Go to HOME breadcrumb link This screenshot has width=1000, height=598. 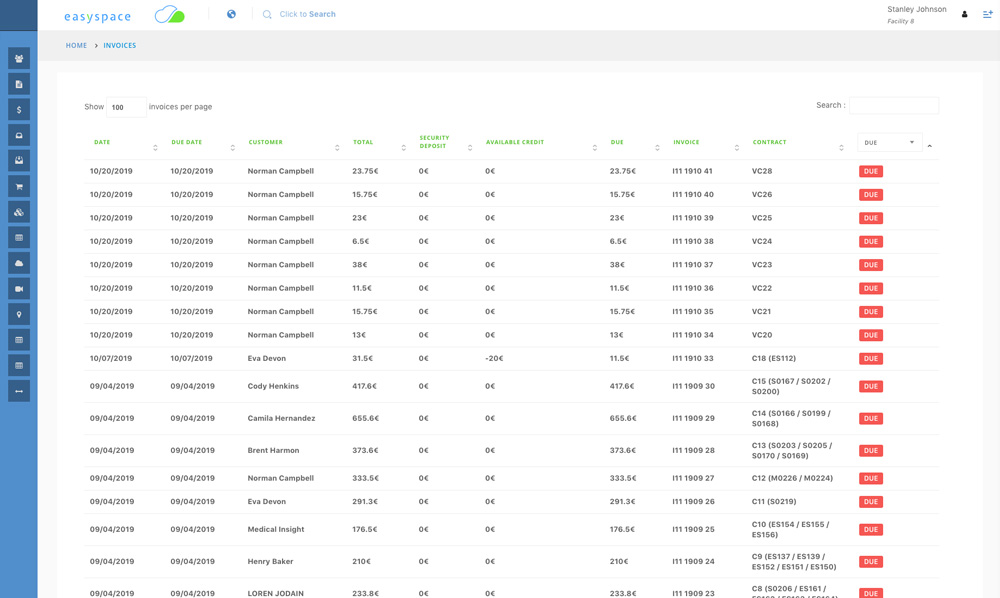coord(76,45)
